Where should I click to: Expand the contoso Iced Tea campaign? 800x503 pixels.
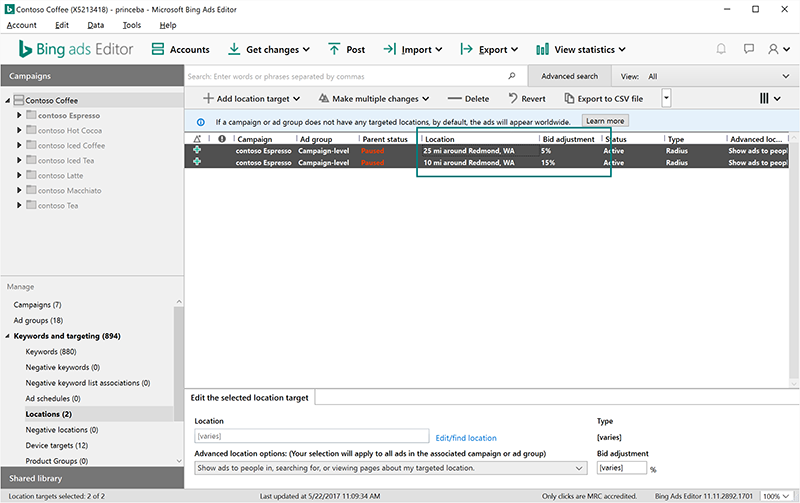pos(19,160)
